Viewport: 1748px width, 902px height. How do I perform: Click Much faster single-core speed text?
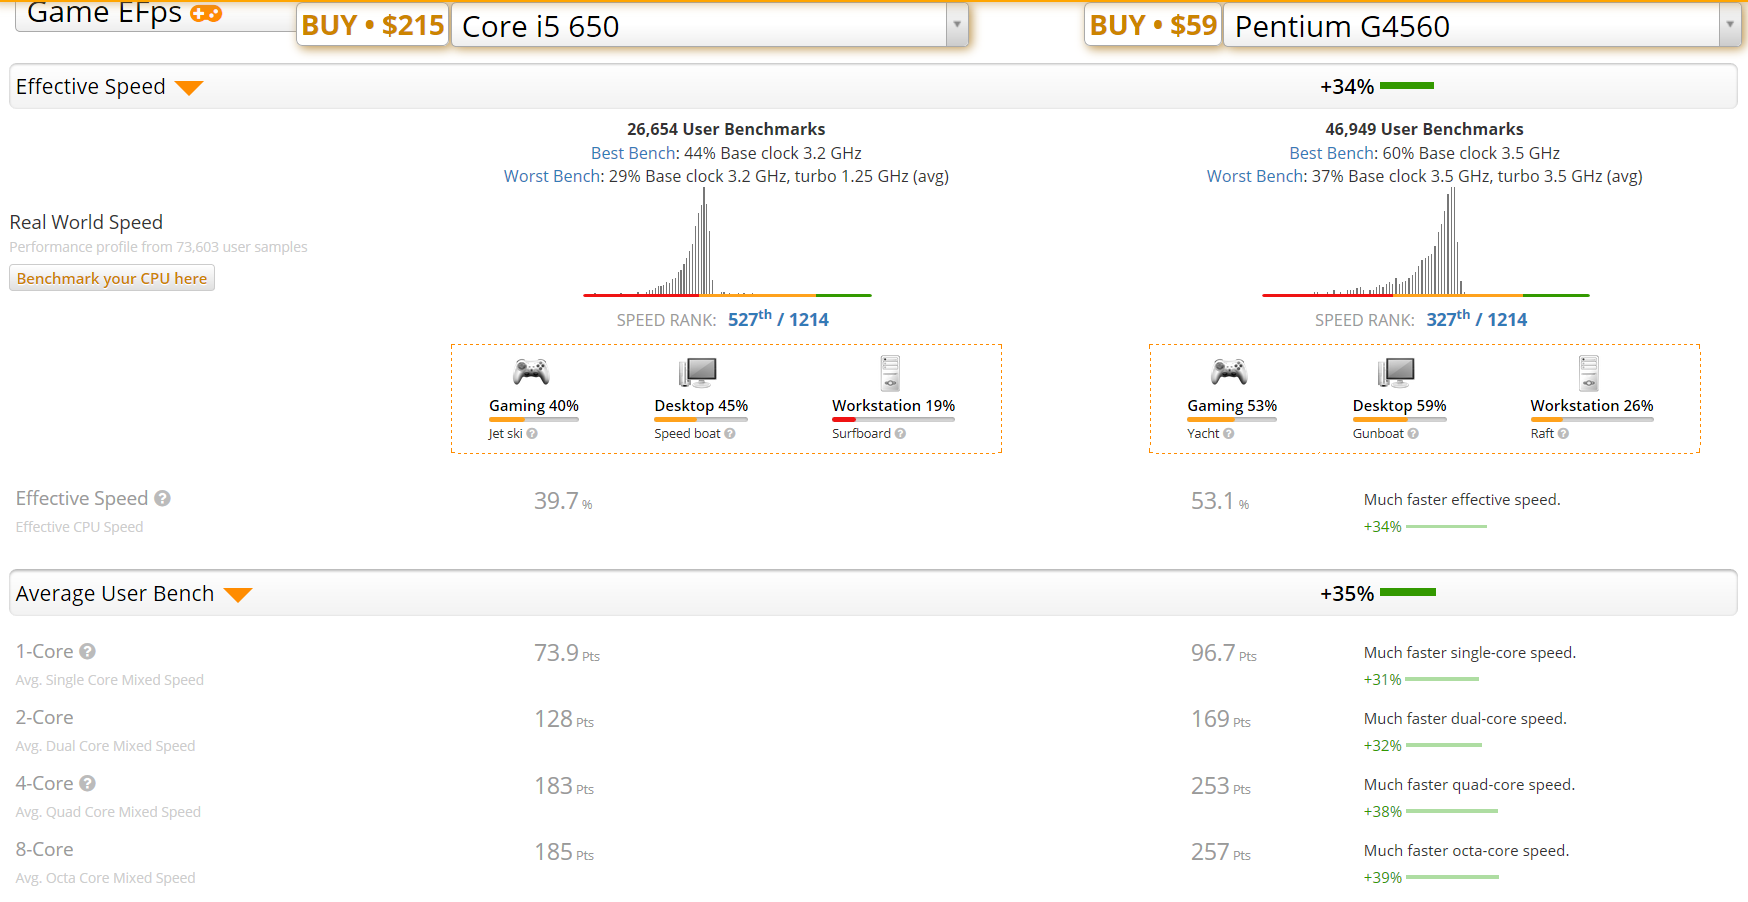click(1470, 652)
